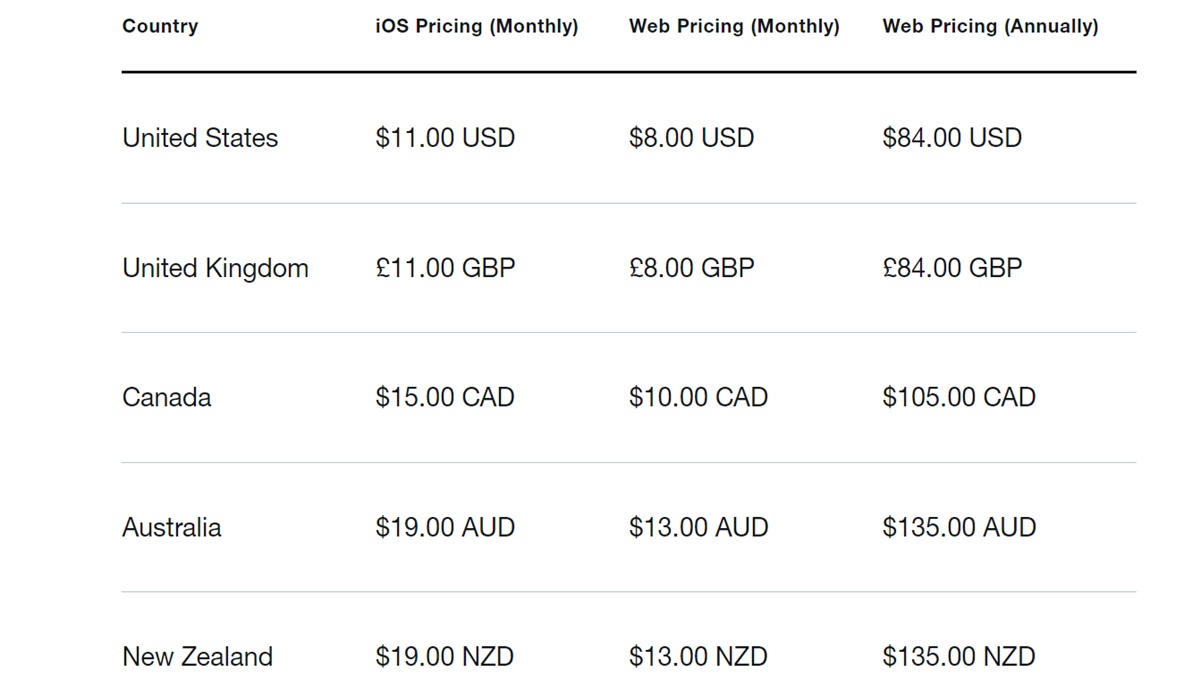Viewport: 1200px width, 675px height.
Task: Click the $8.00 USD web monthly price
Action: click(691, 138)
